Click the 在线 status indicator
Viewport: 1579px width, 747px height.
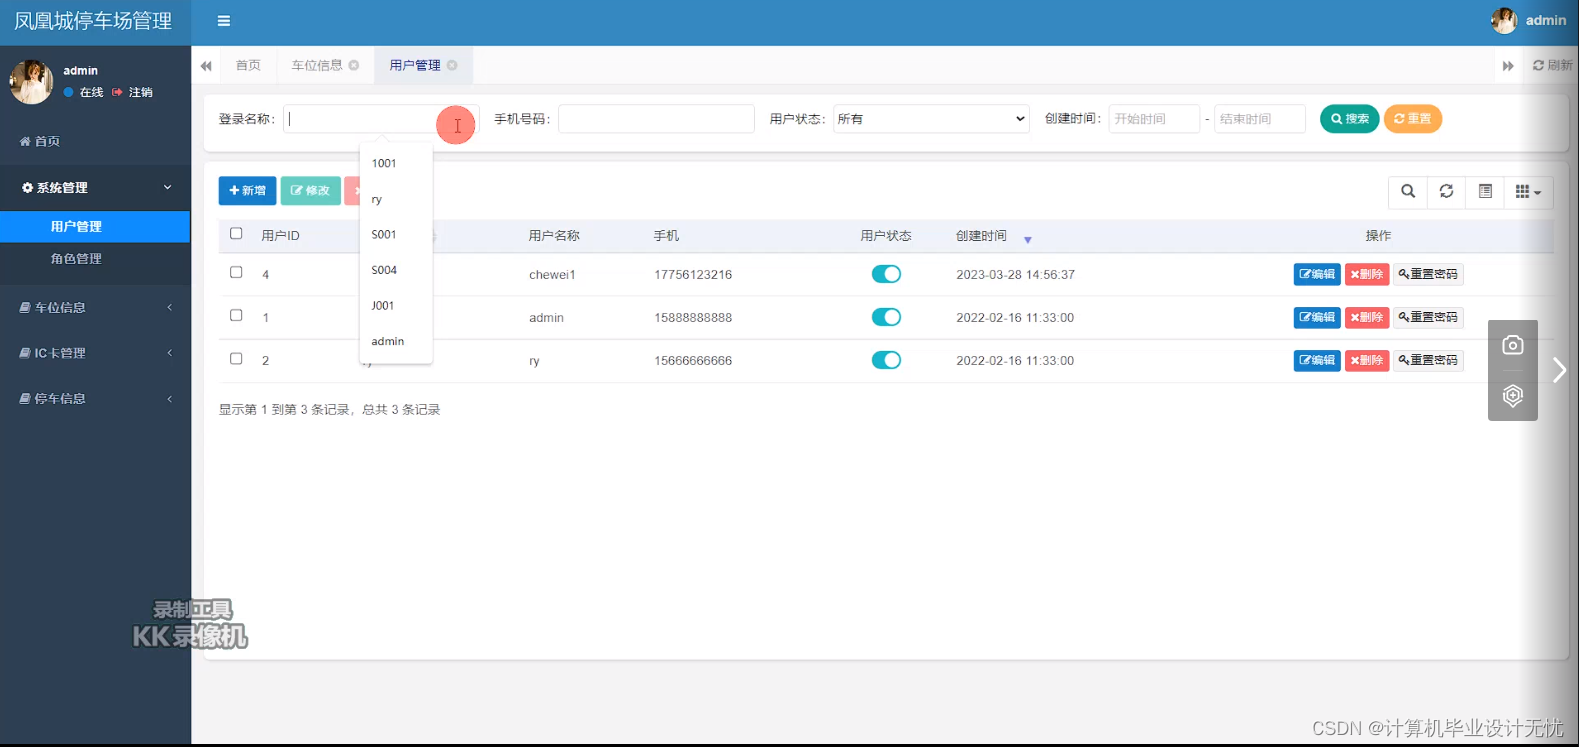pyautogui.click(x=84, y=92)
